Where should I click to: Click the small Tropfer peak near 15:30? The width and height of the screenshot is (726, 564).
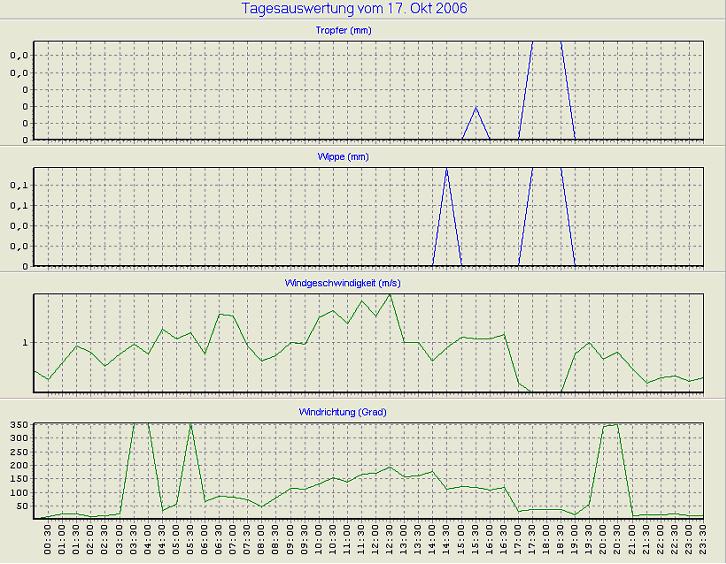point(475,107)
